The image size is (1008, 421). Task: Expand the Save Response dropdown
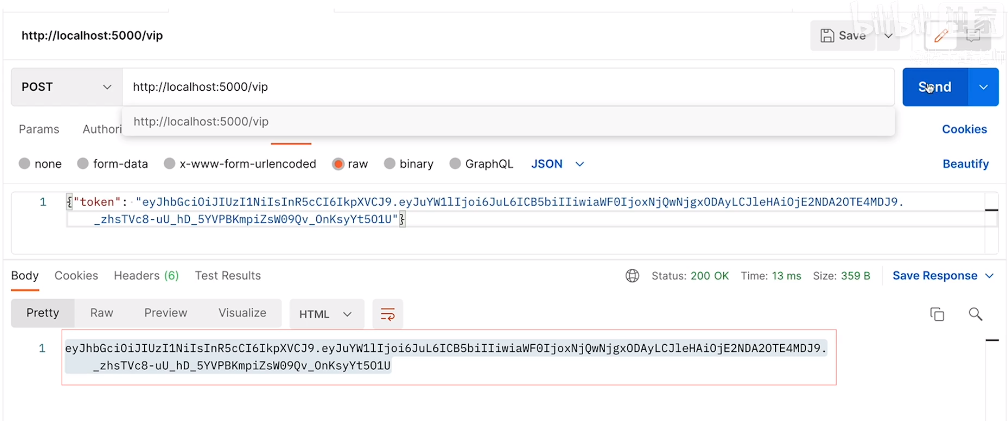[943, 276]
